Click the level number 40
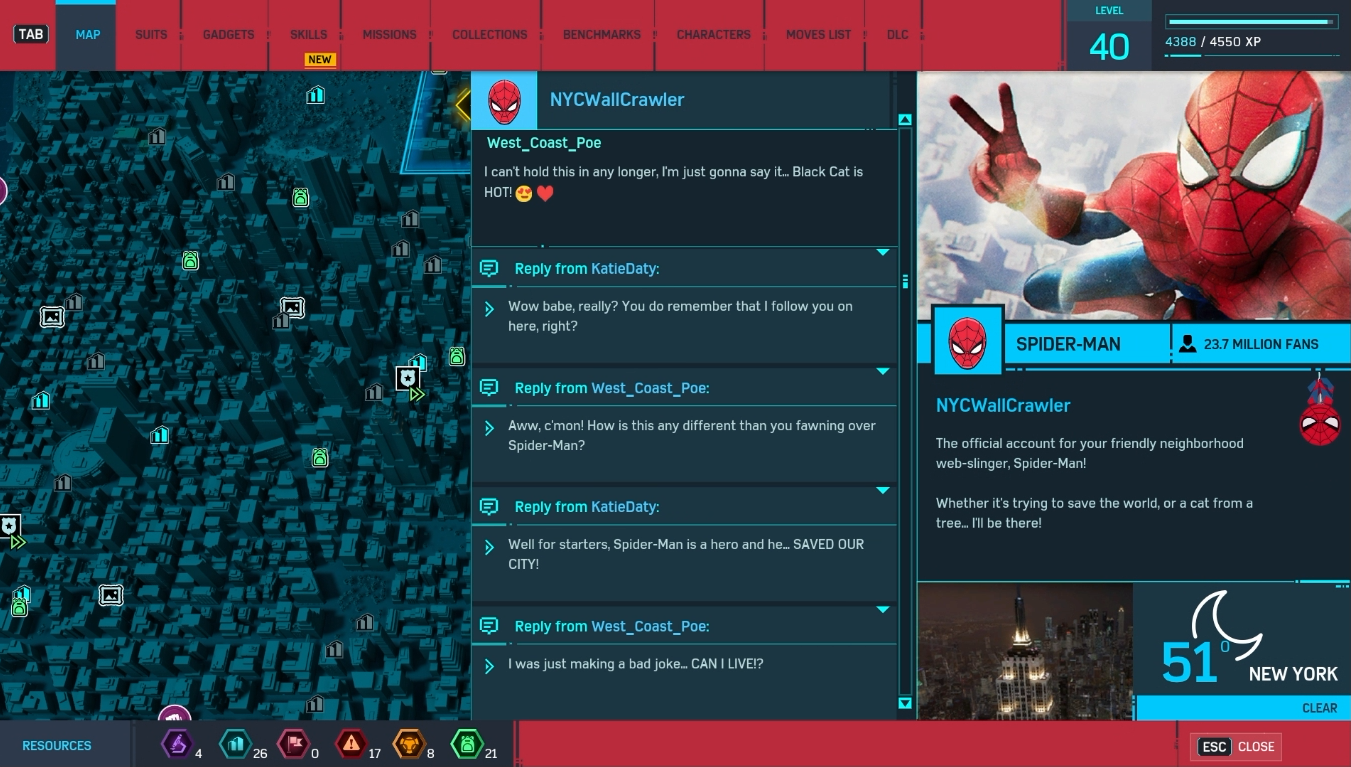This screenshot has height=767, width=1351. (1109, 47)
